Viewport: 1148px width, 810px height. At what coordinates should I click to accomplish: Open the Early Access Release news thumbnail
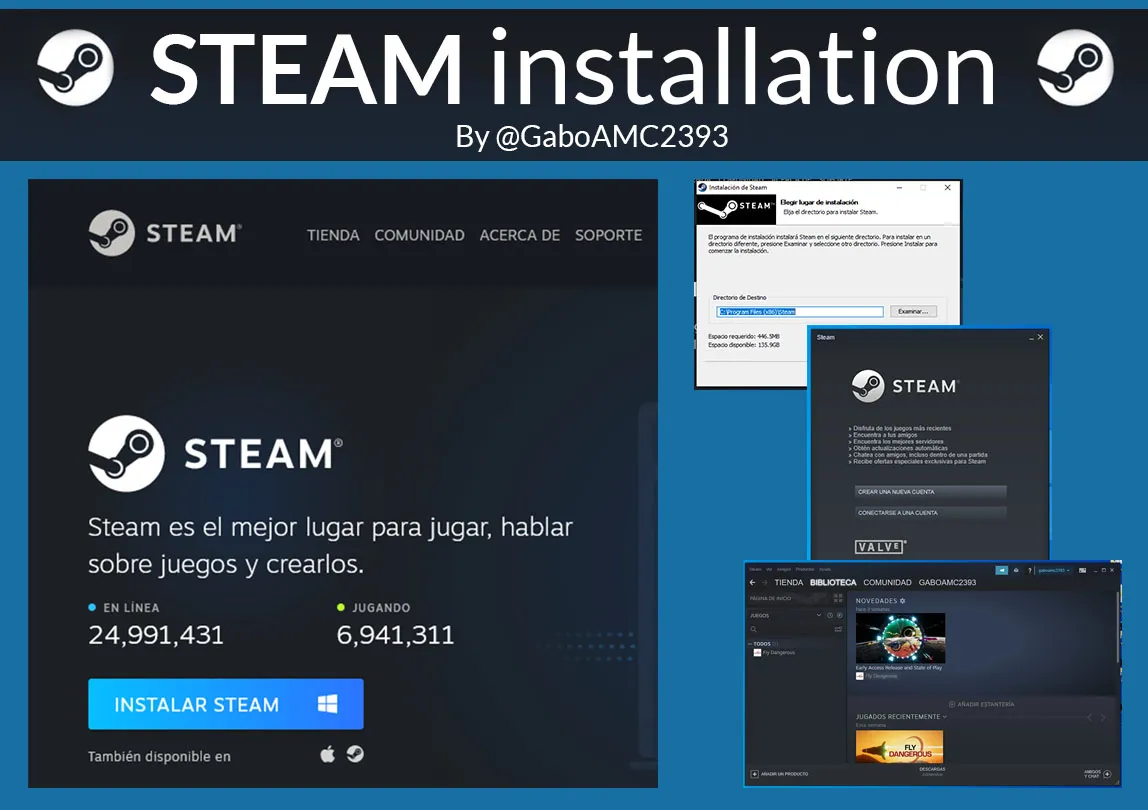900,638
